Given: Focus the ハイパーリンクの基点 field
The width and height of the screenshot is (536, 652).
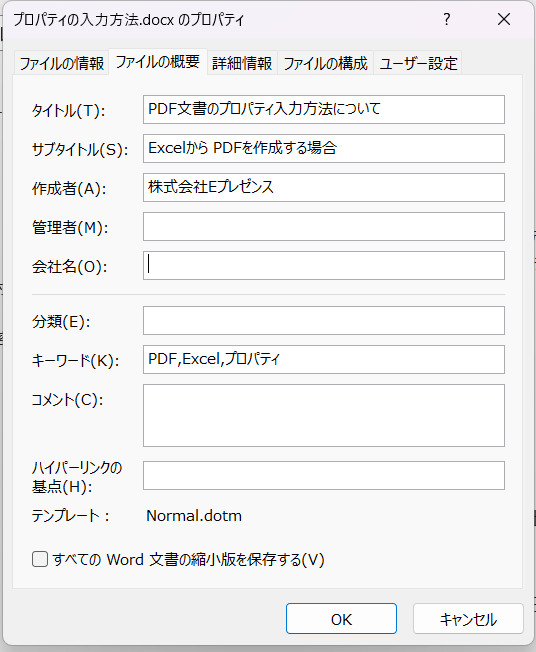Looking at the screenshot, I should 324,475.
